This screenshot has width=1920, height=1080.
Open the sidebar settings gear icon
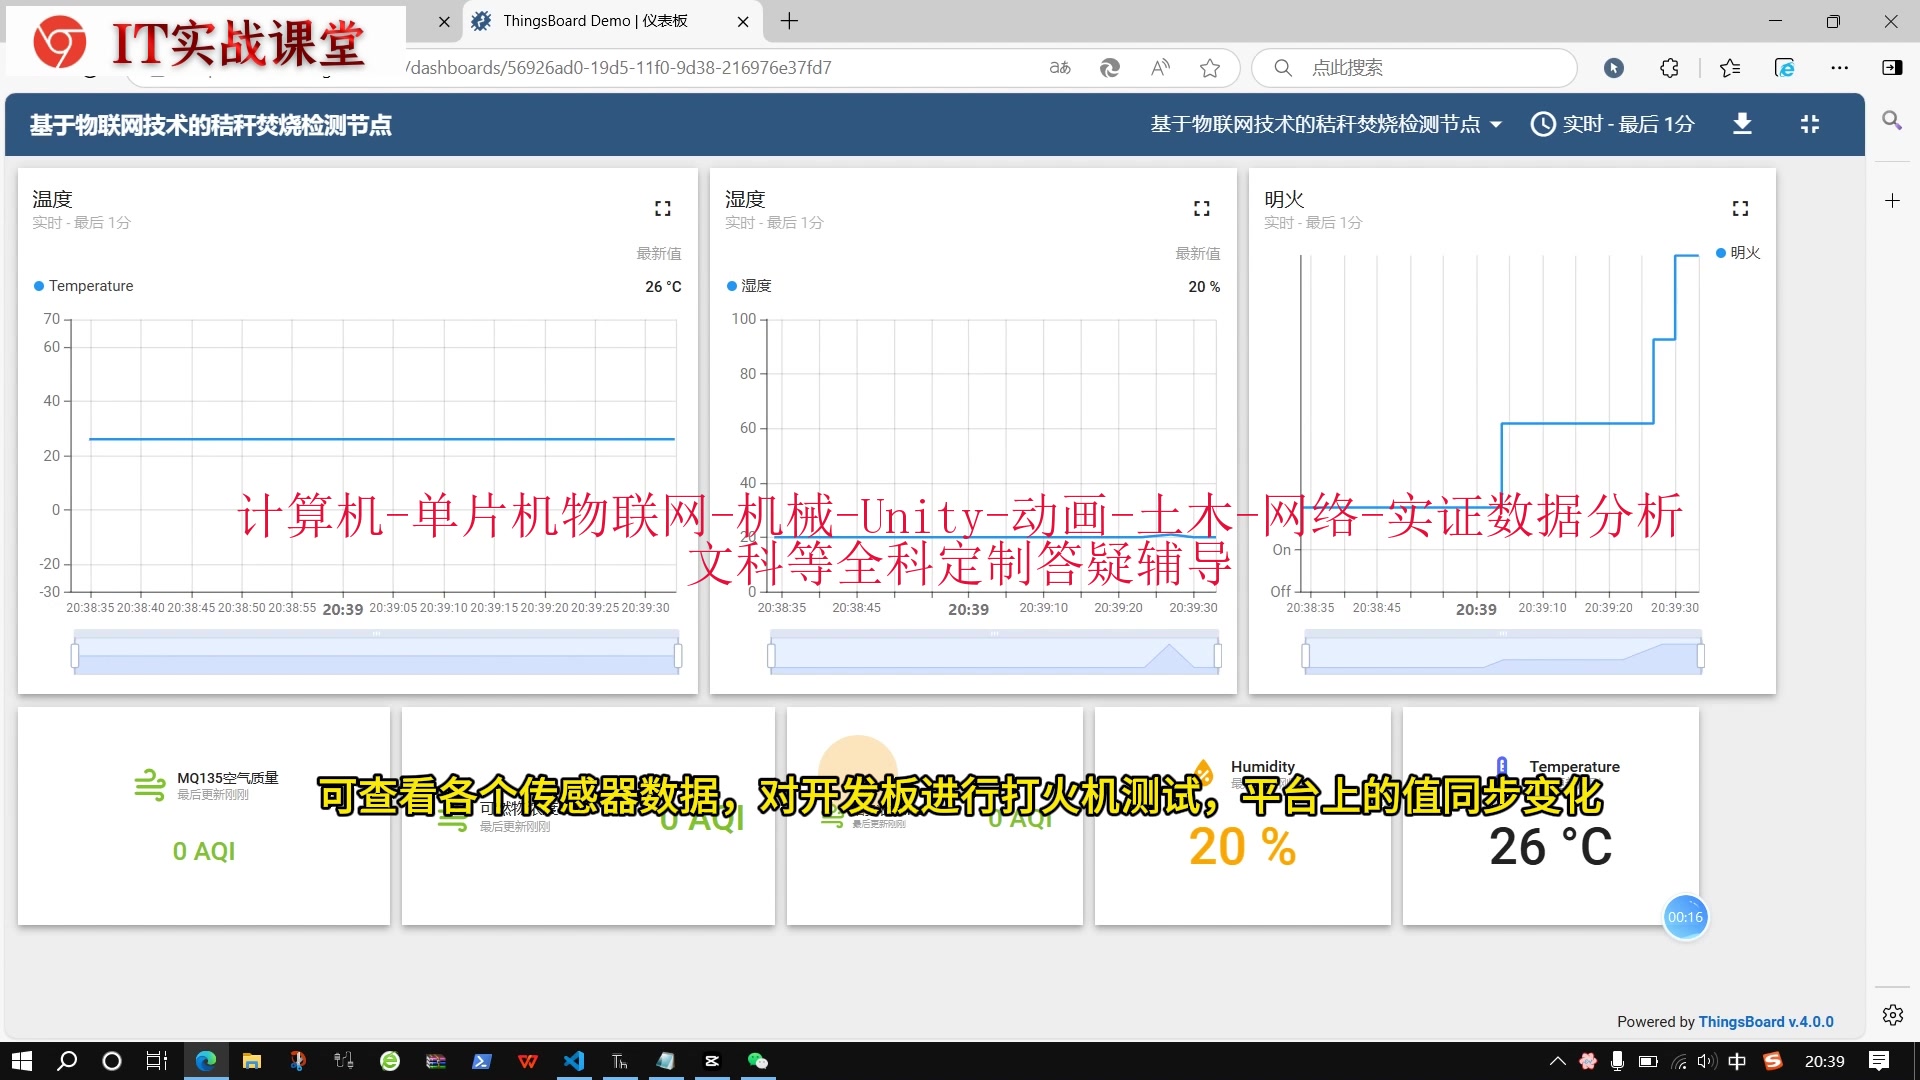click(x=1892, y=1015)
